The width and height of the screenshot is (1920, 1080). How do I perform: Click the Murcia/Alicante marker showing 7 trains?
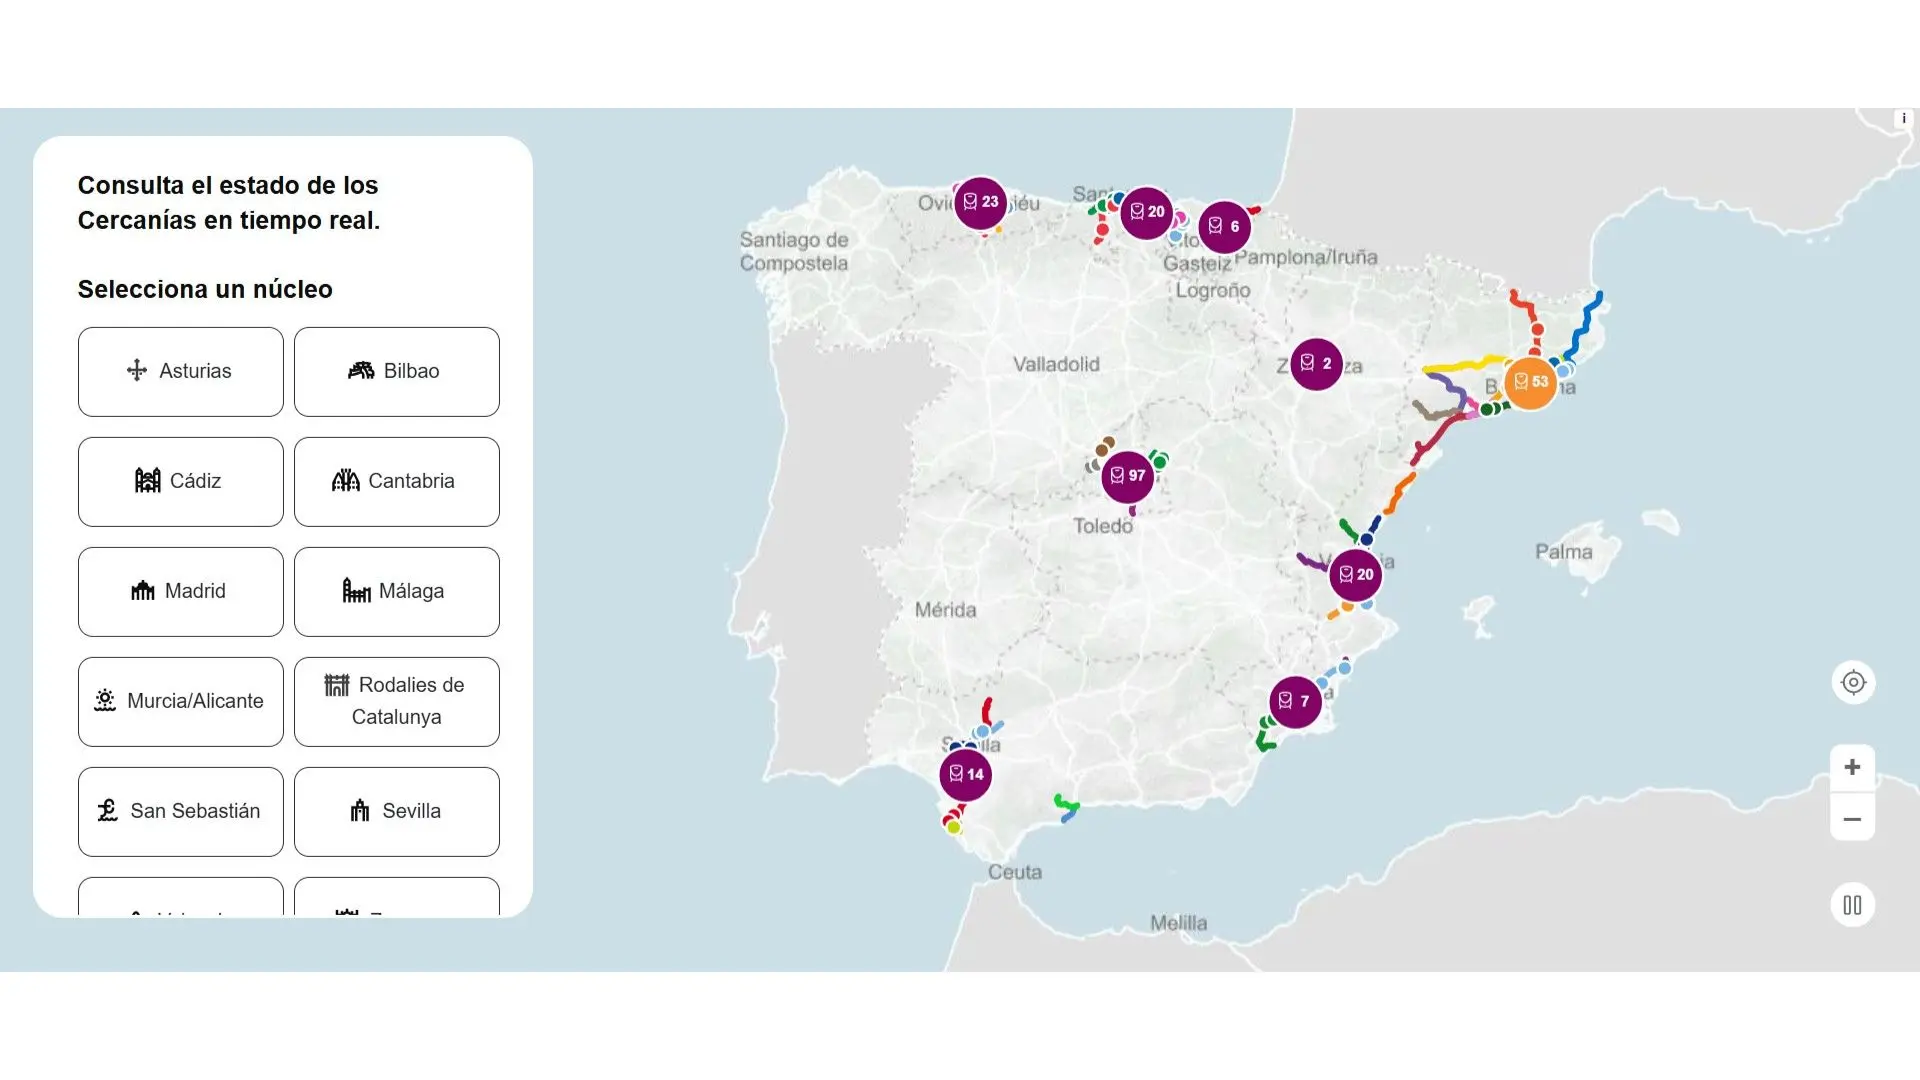coord(1293,701)
